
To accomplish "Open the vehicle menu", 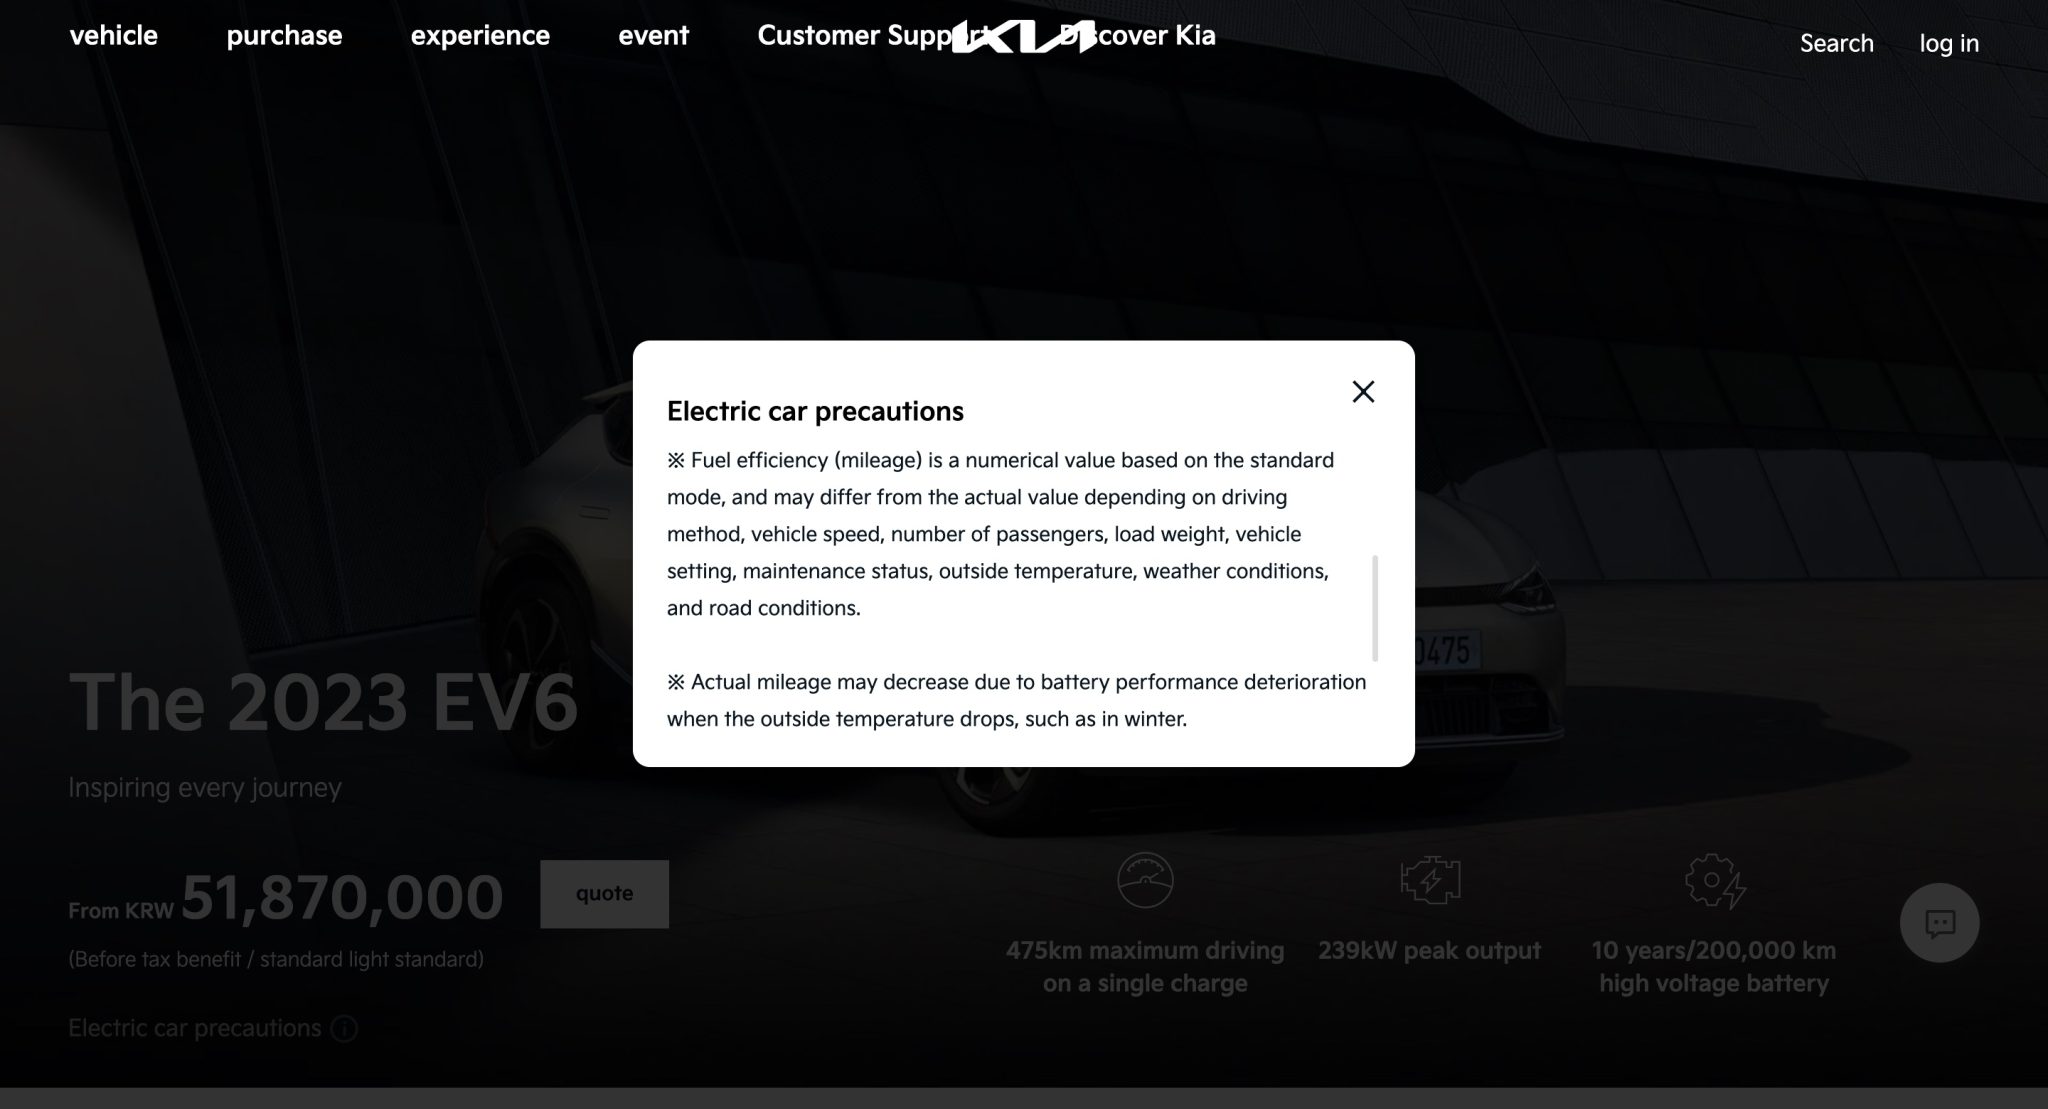I will [114, 36].
